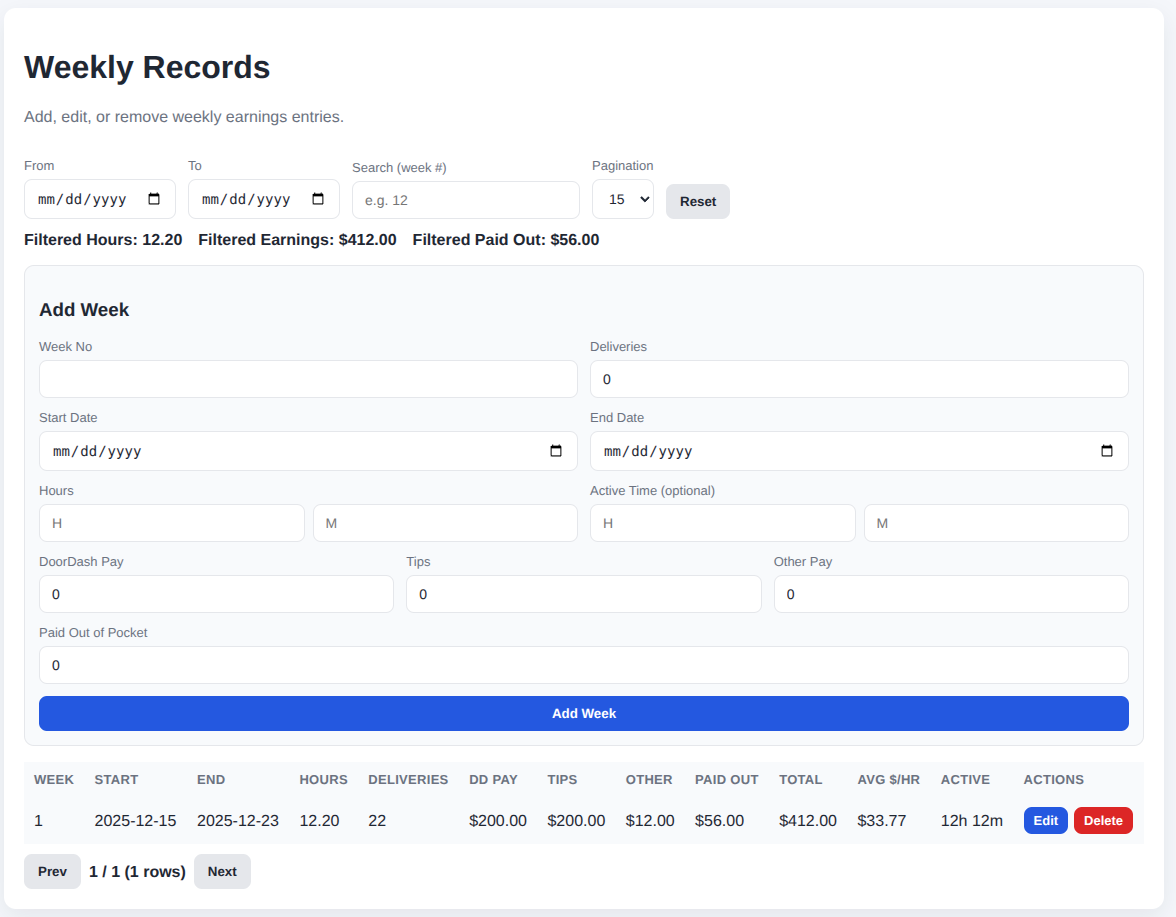Screen dimensions: 1176x917
Task: Click the blue Add Week button
Action: 583,714
